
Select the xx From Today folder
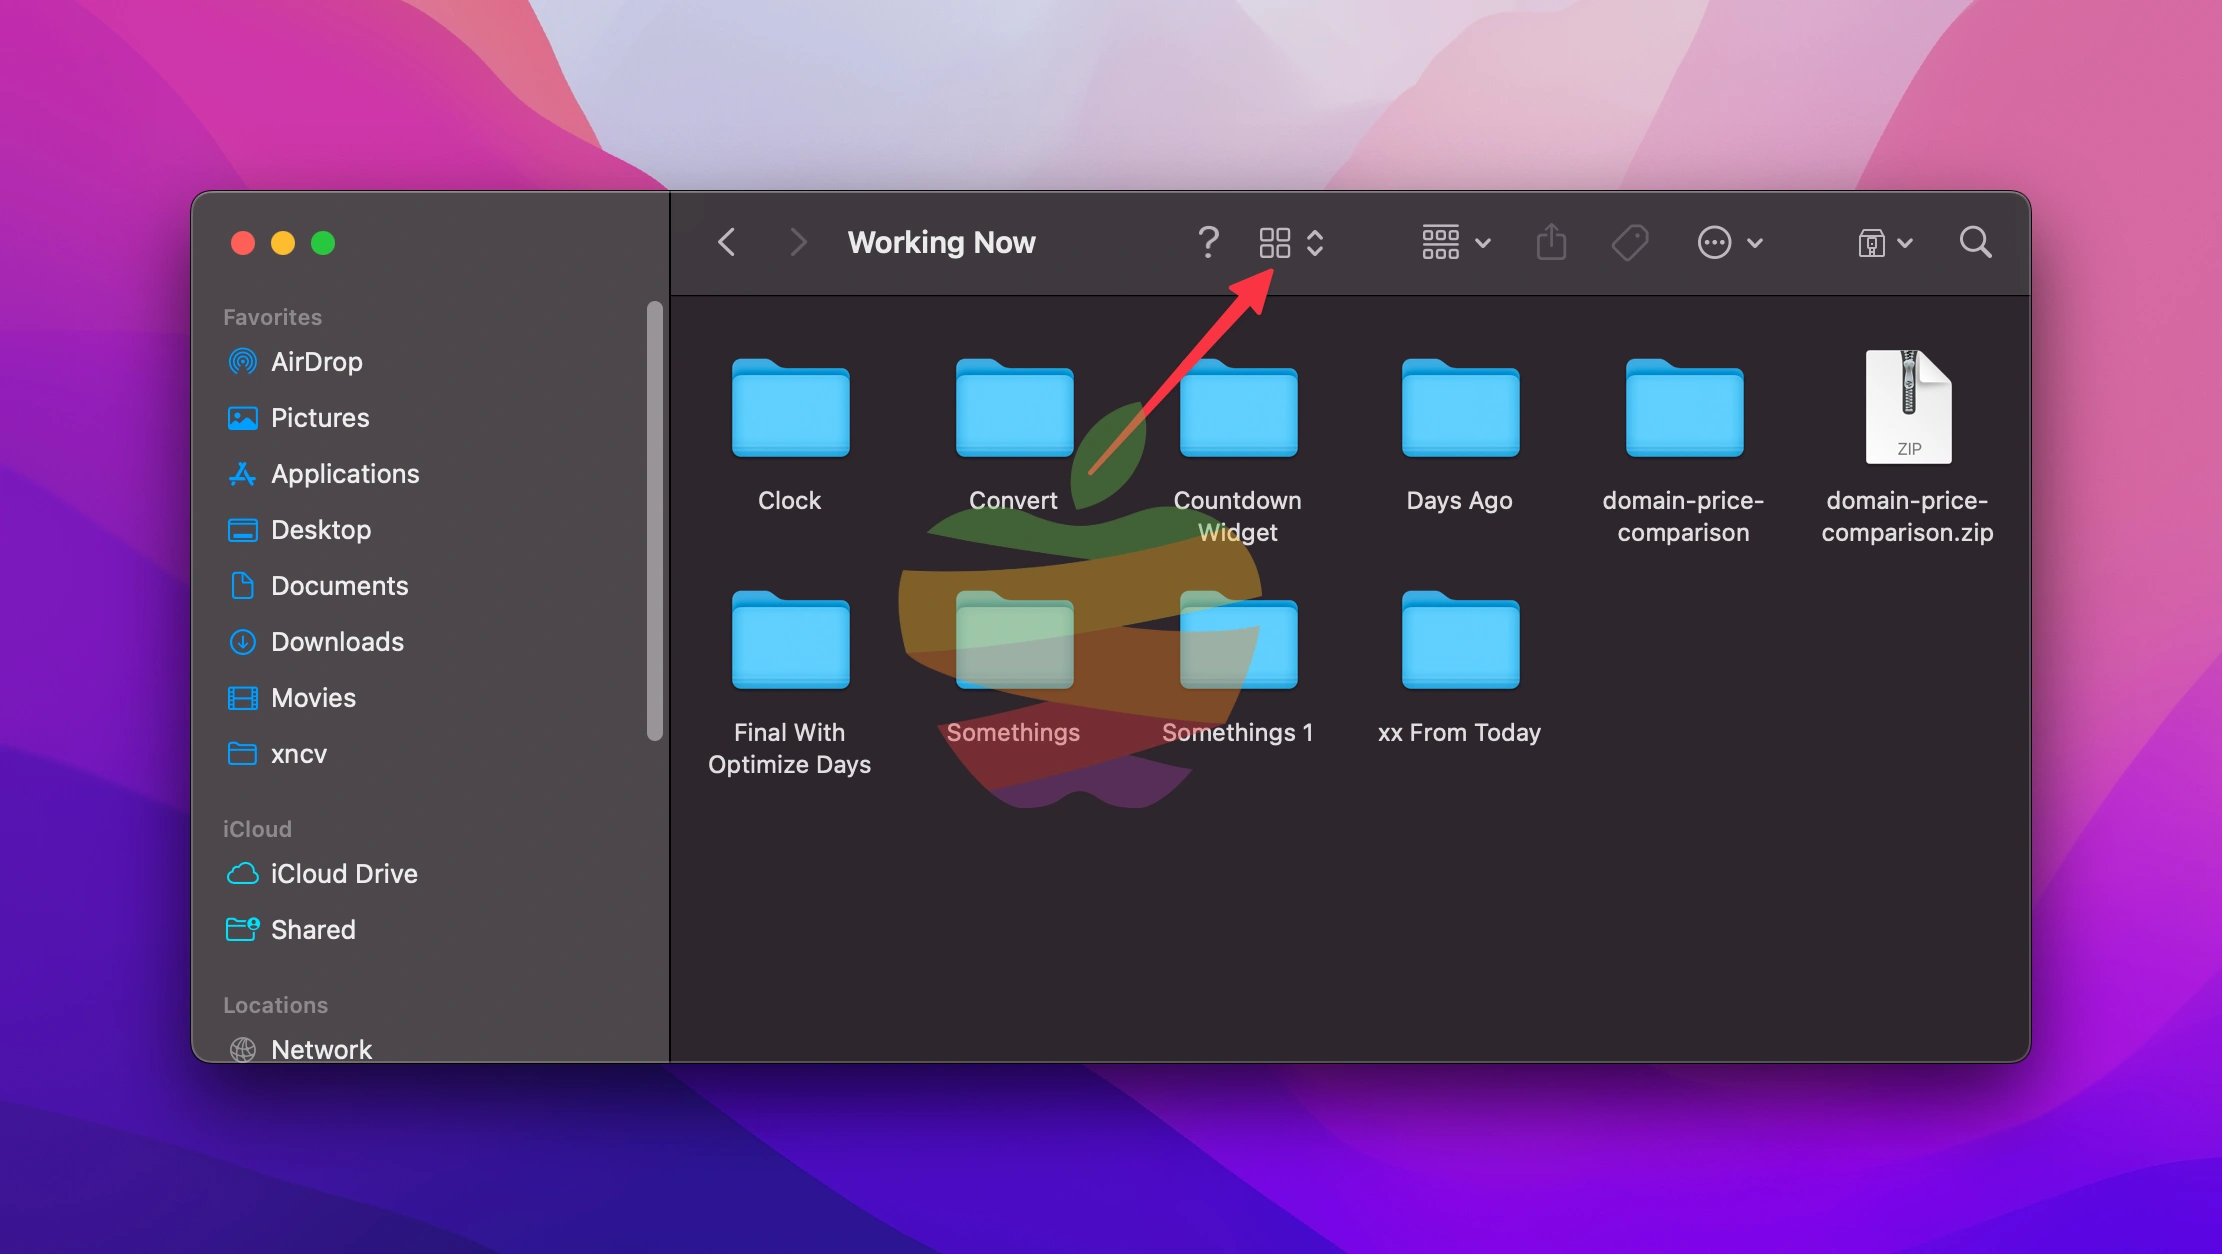click(1460, 640)
